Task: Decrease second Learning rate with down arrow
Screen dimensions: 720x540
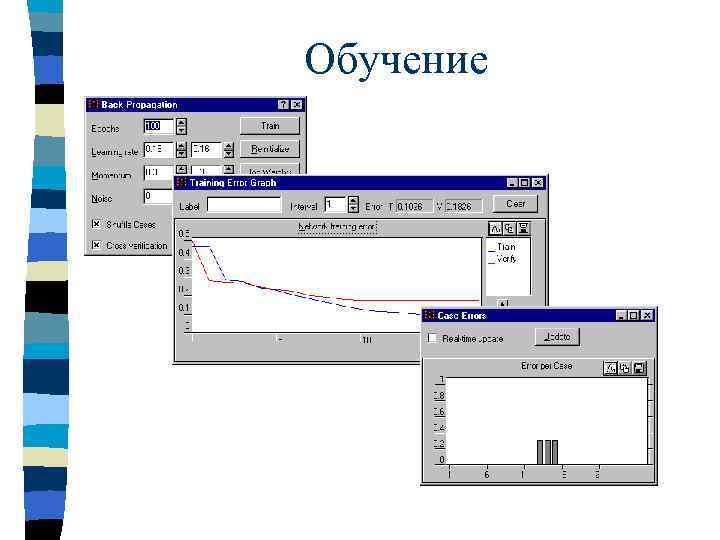Action: pyautogui.click(x=229, y=153)
